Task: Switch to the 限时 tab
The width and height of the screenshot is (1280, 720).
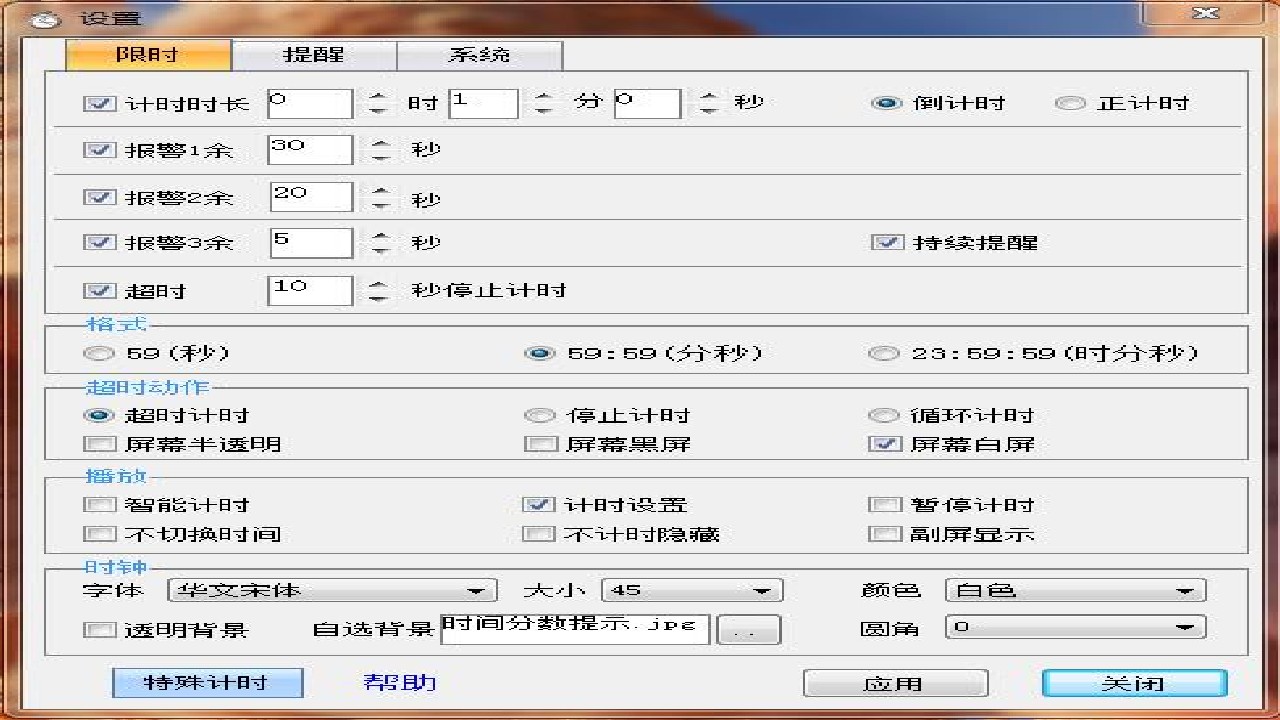Action: (x=148, y=55)
